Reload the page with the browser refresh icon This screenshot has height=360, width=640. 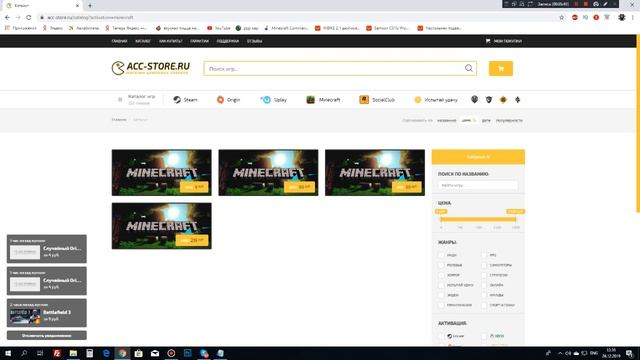pos(29,18)
